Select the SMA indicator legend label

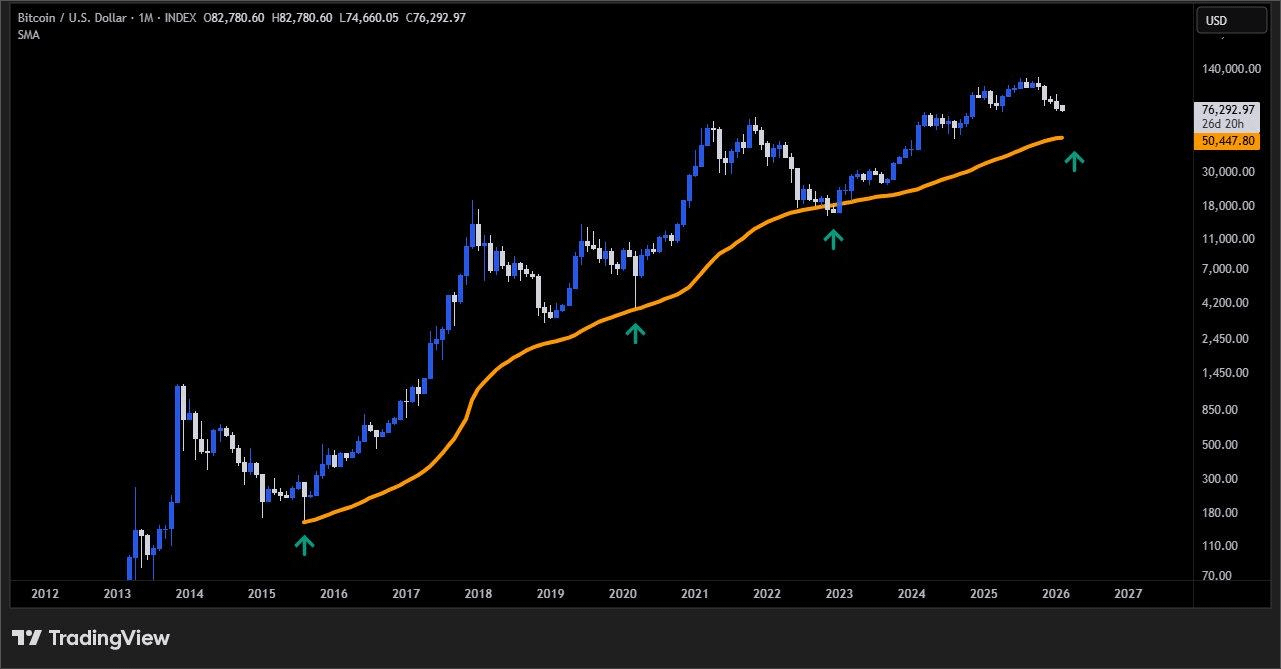click(28, 35)
